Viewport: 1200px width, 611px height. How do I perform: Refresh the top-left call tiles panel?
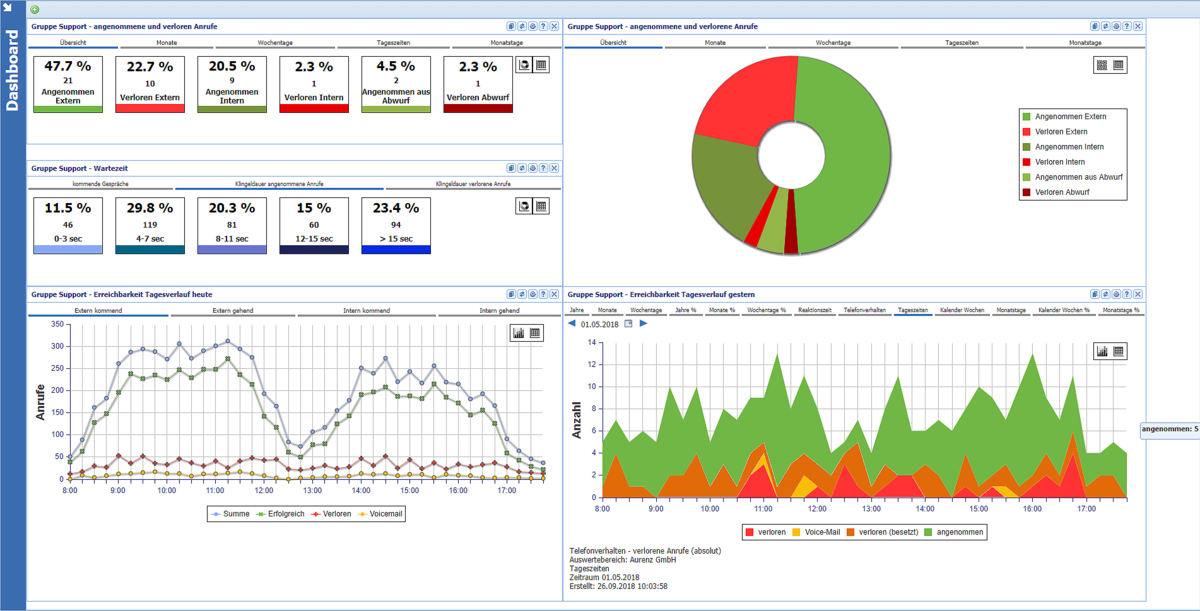[x=522, y=27]
